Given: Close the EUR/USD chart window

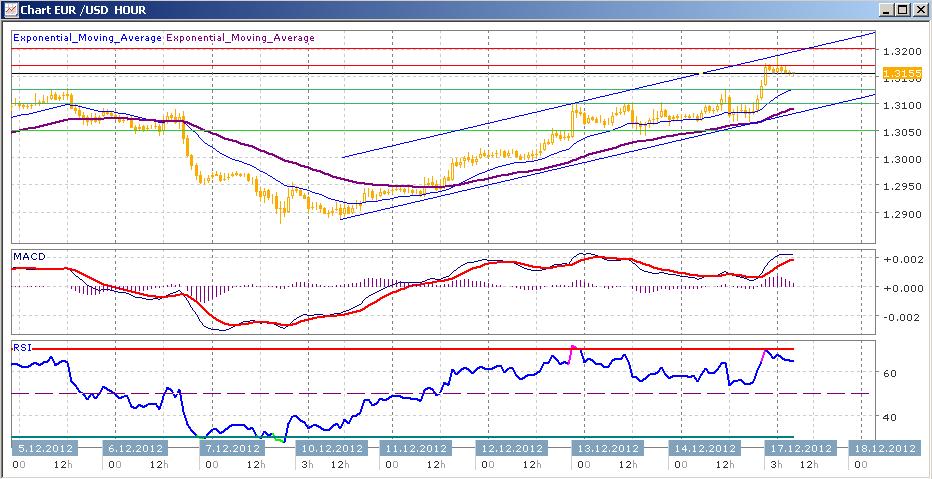Looking at the screenshot, I should point(919,10).
